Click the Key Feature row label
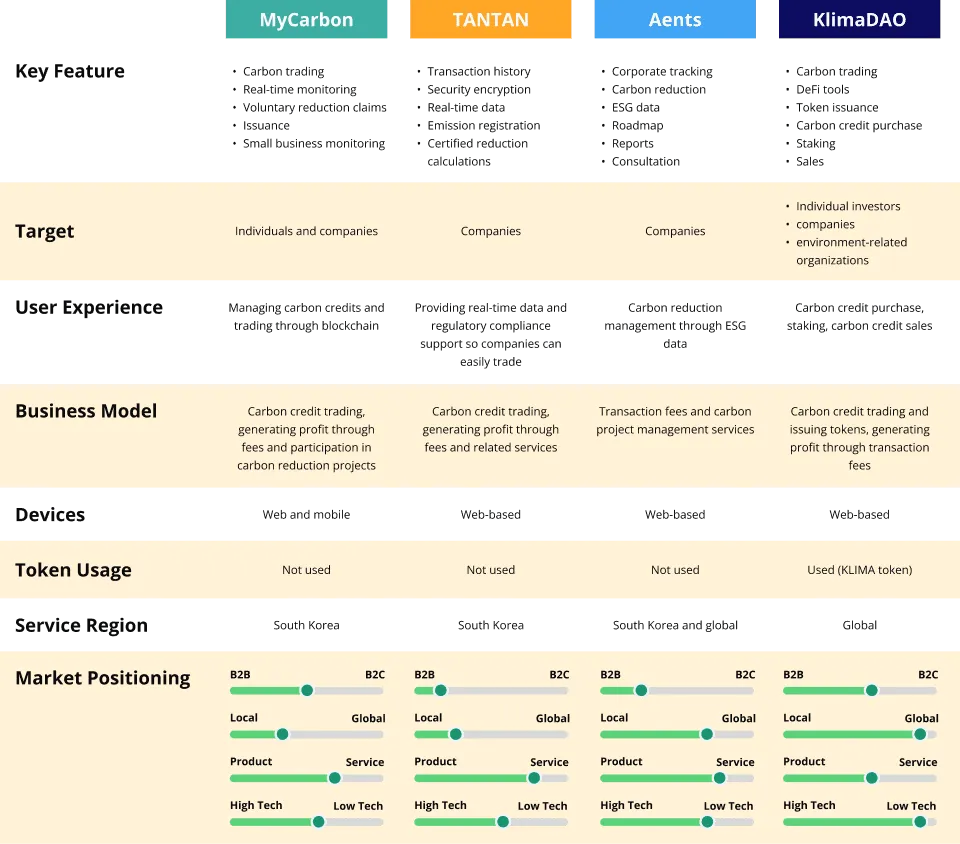Screen dimensions: 960x844 [70, 71]
